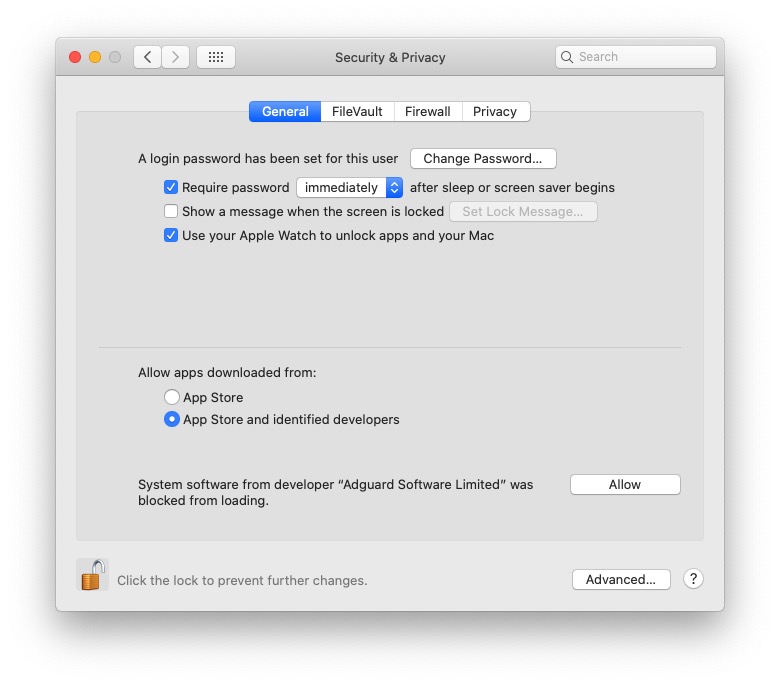Toggle Use your Apple Watch to unlock
The image size is (780, 685).
pyautogui.click(x=171, y=236)
